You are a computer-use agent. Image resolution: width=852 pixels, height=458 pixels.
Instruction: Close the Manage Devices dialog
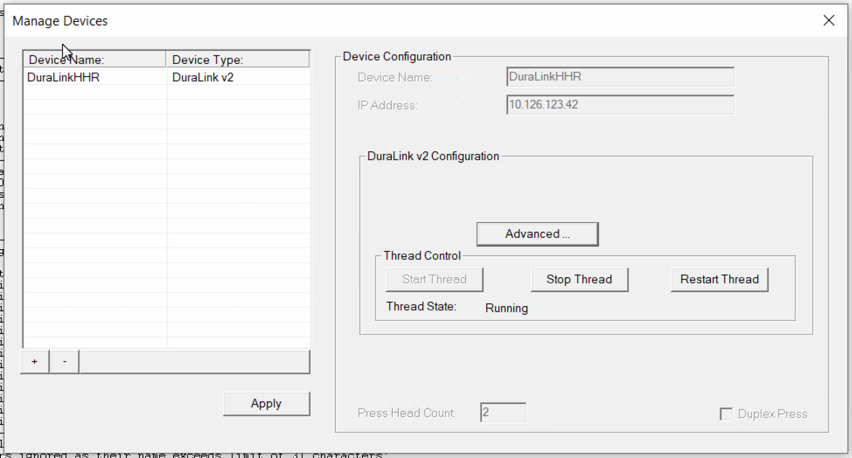829,21
